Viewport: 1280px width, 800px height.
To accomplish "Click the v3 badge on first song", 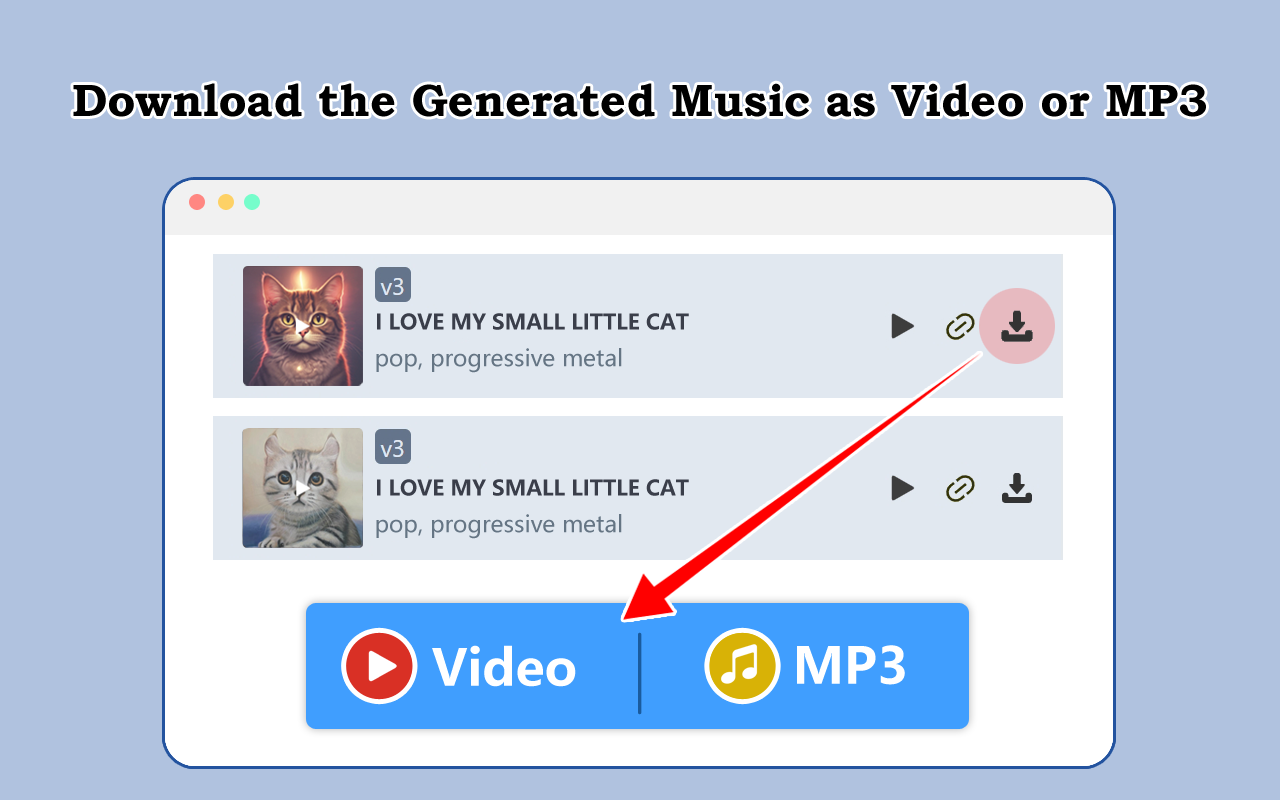I will coord(393,285).
